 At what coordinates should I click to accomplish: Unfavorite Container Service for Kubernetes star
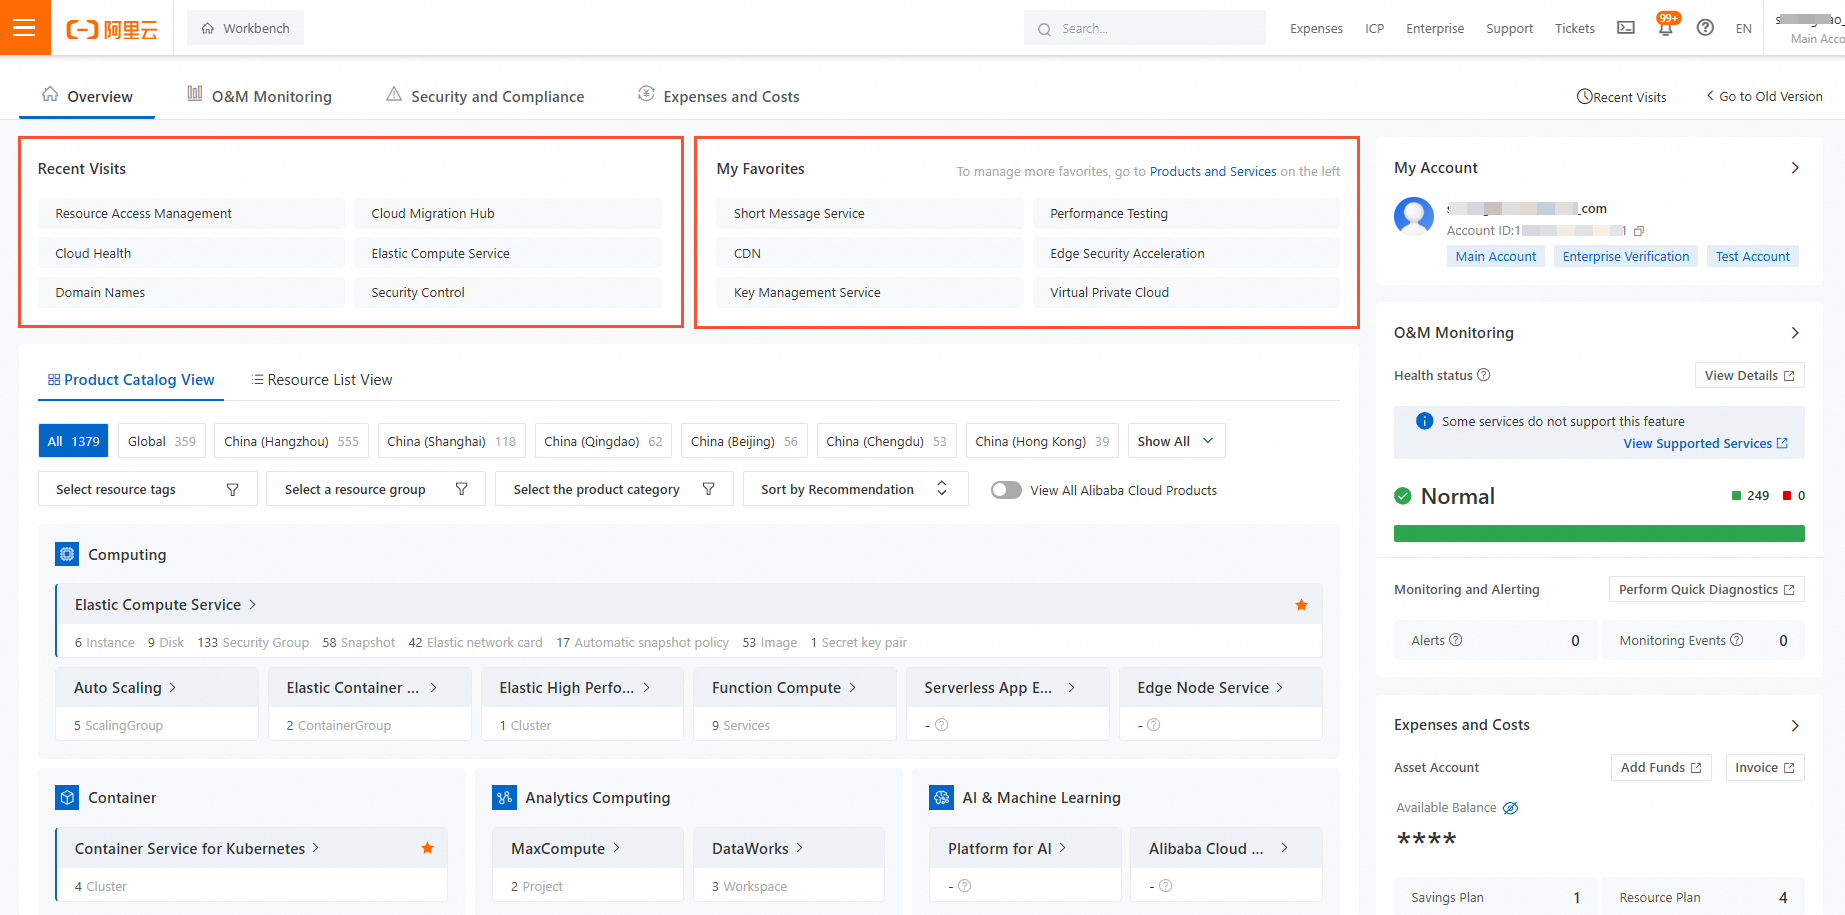click(x=427, y=848)
